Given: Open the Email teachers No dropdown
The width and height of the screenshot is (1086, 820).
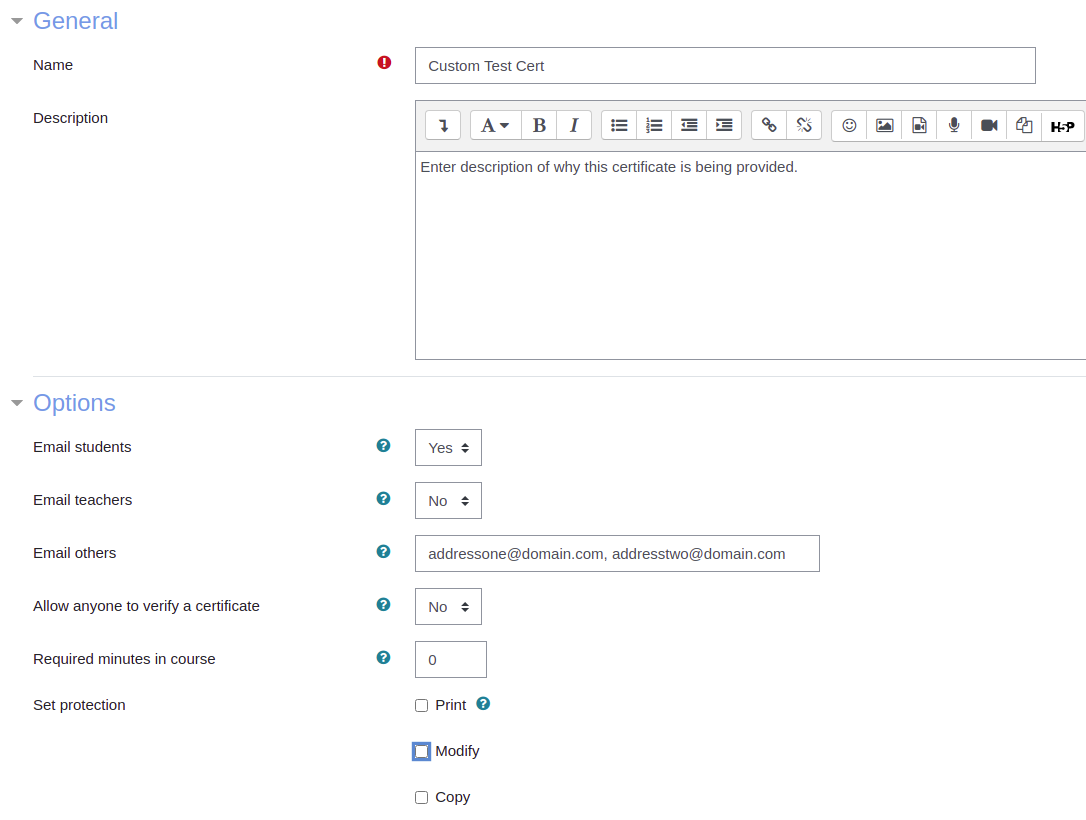Looking at the screenshot, I should click(x=448, y=501).
